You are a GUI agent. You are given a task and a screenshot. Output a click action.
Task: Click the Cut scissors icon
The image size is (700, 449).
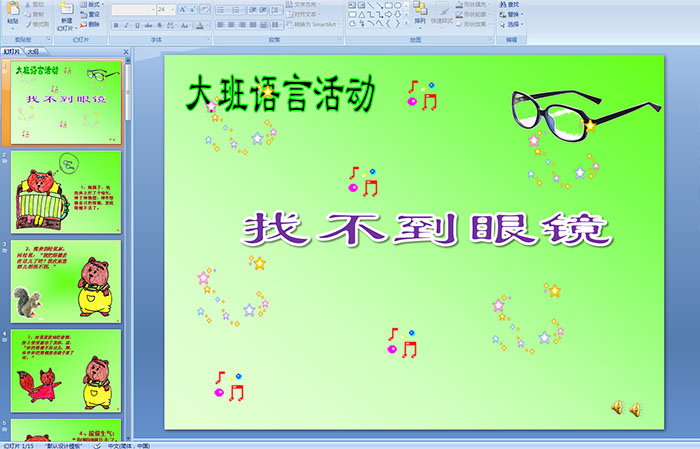pyautogui.click(x=28, y=4)
